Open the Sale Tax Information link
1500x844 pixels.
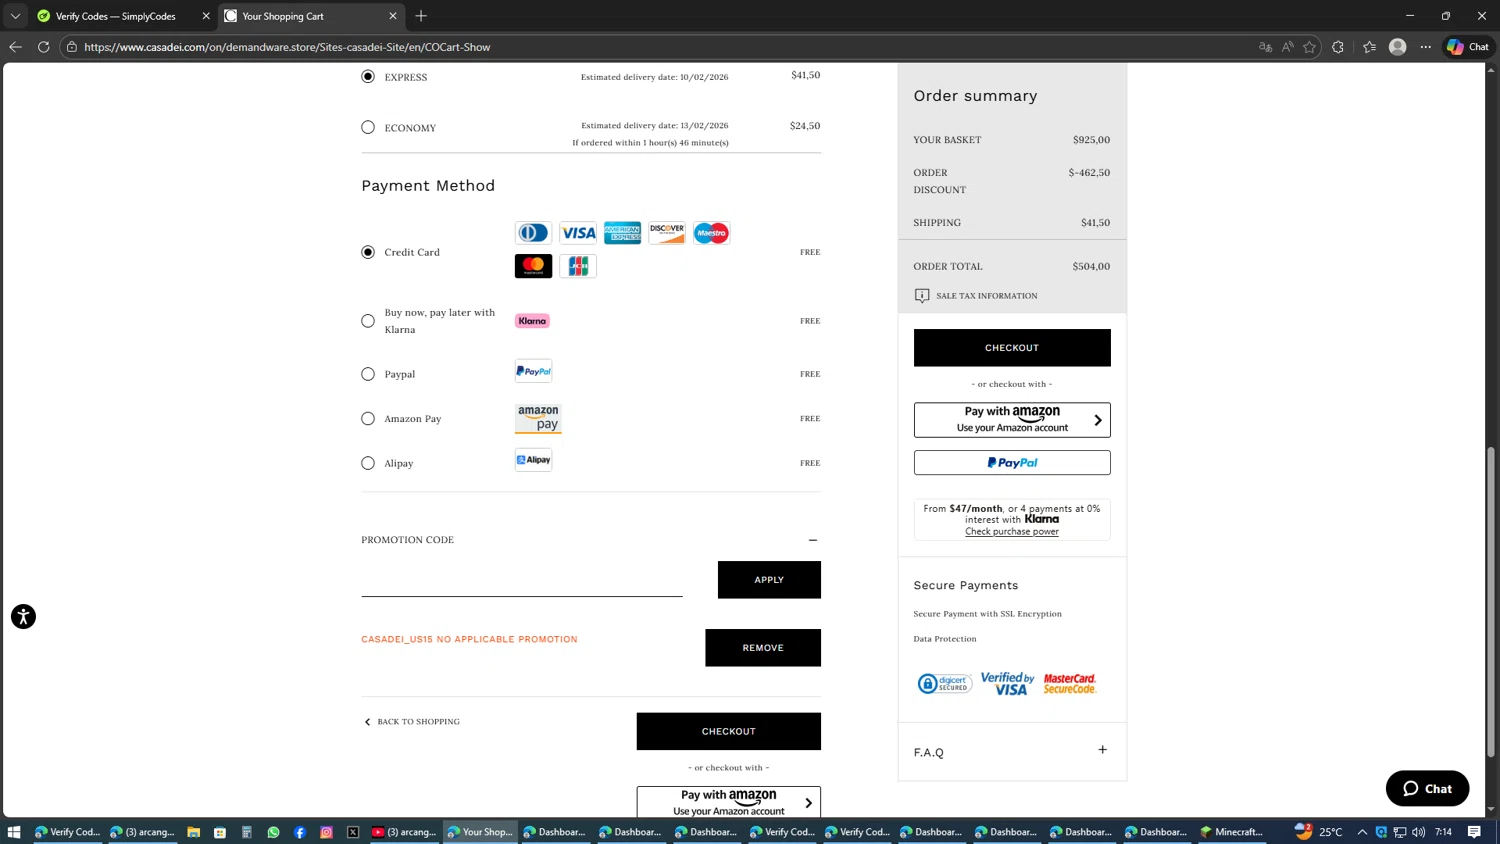pos(987,296)
